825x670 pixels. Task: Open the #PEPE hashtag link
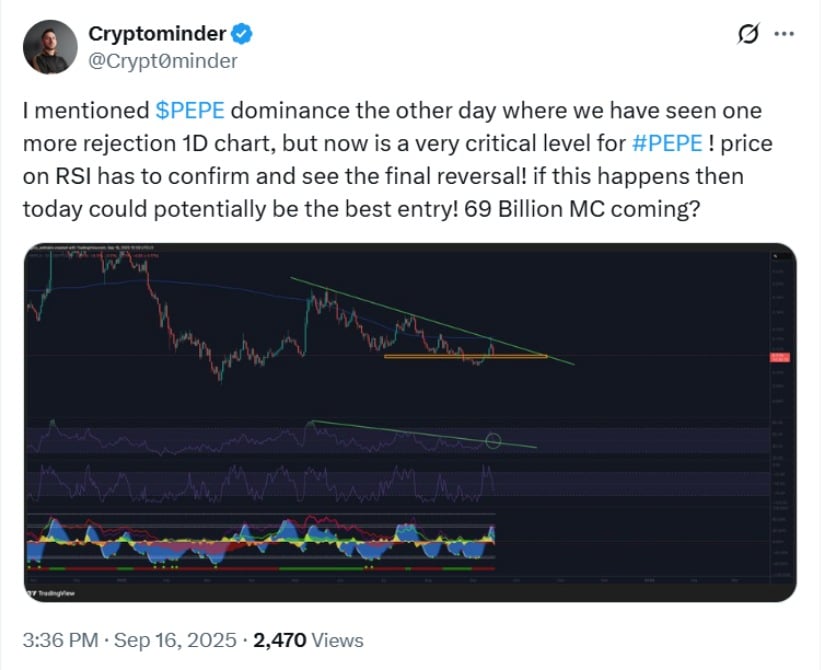coord(667,143)
